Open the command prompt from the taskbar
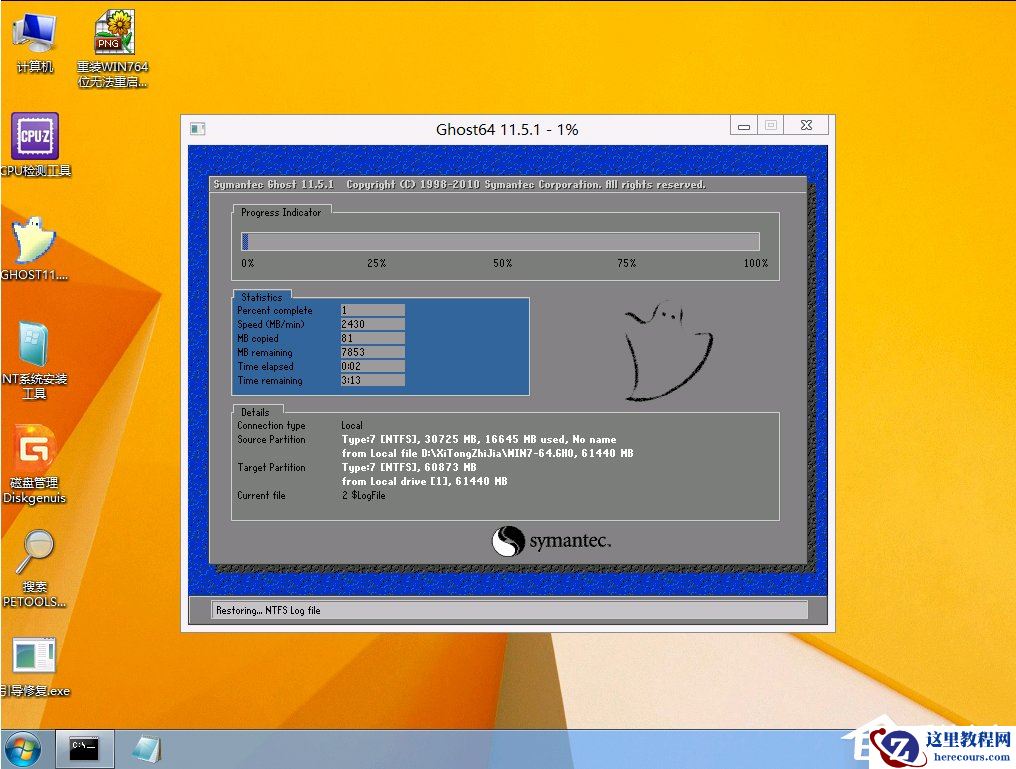This screenshot has width=1016, height=769. pyautogui.click(x=85, y=748)
